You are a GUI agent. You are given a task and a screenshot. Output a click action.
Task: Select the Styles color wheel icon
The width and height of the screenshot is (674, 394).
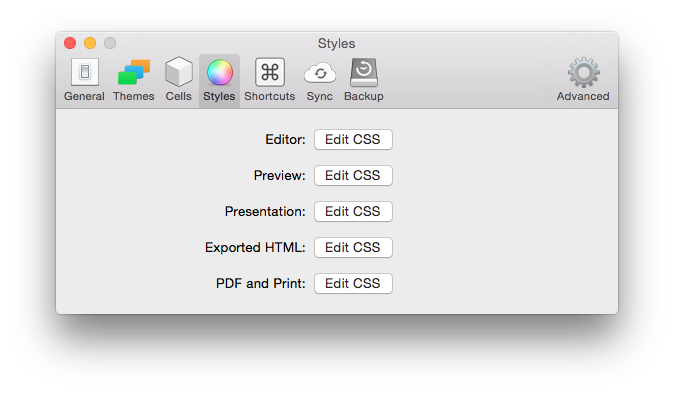pyautogui.click(x=220, y=72)
